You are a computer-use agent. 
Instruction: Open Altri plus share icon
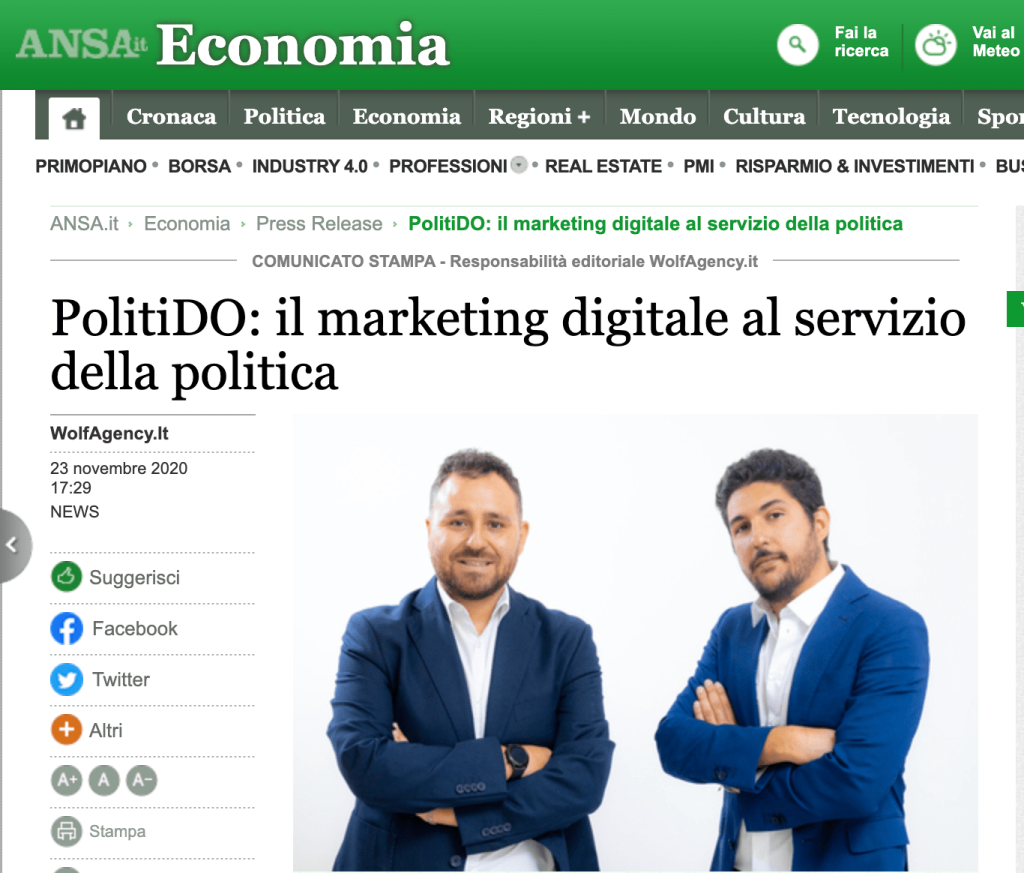[x=66, y=729]
